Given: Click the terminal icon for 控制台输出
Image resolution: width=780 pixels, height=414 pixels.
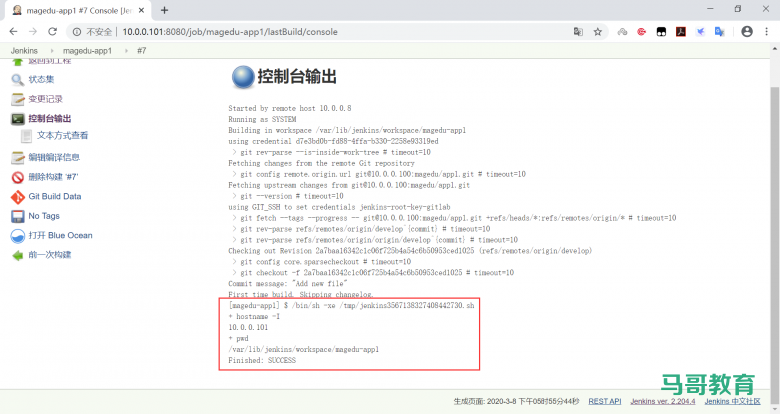Looking at the screenshot, I should click(17, 118).
